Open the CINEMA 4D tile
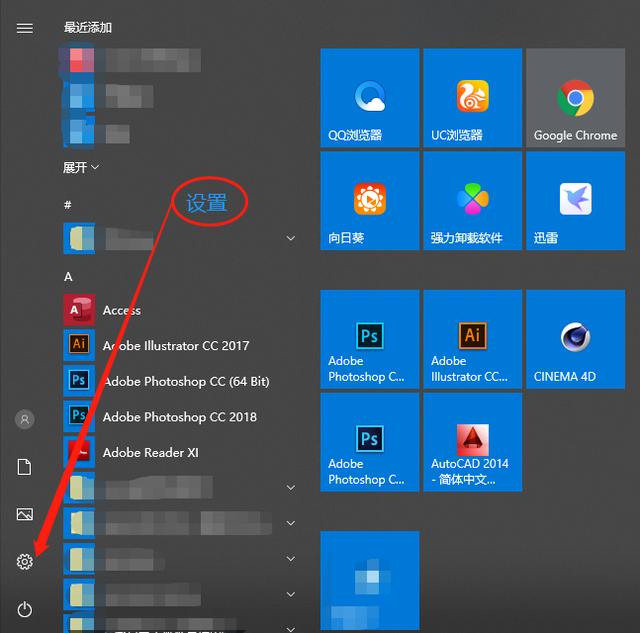 576,339
